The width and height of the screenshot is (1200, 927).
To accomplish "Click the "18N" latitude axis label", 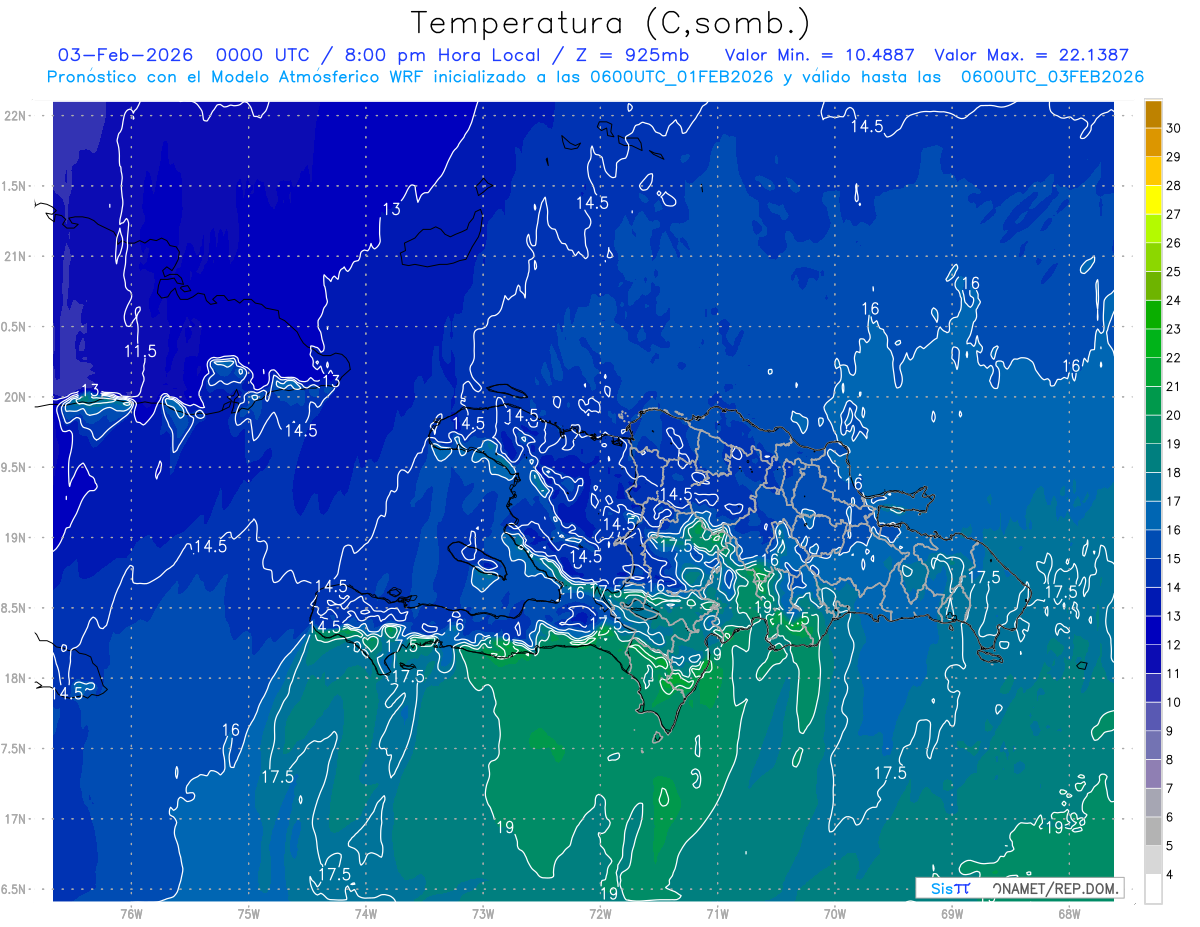I will [15, 679].
